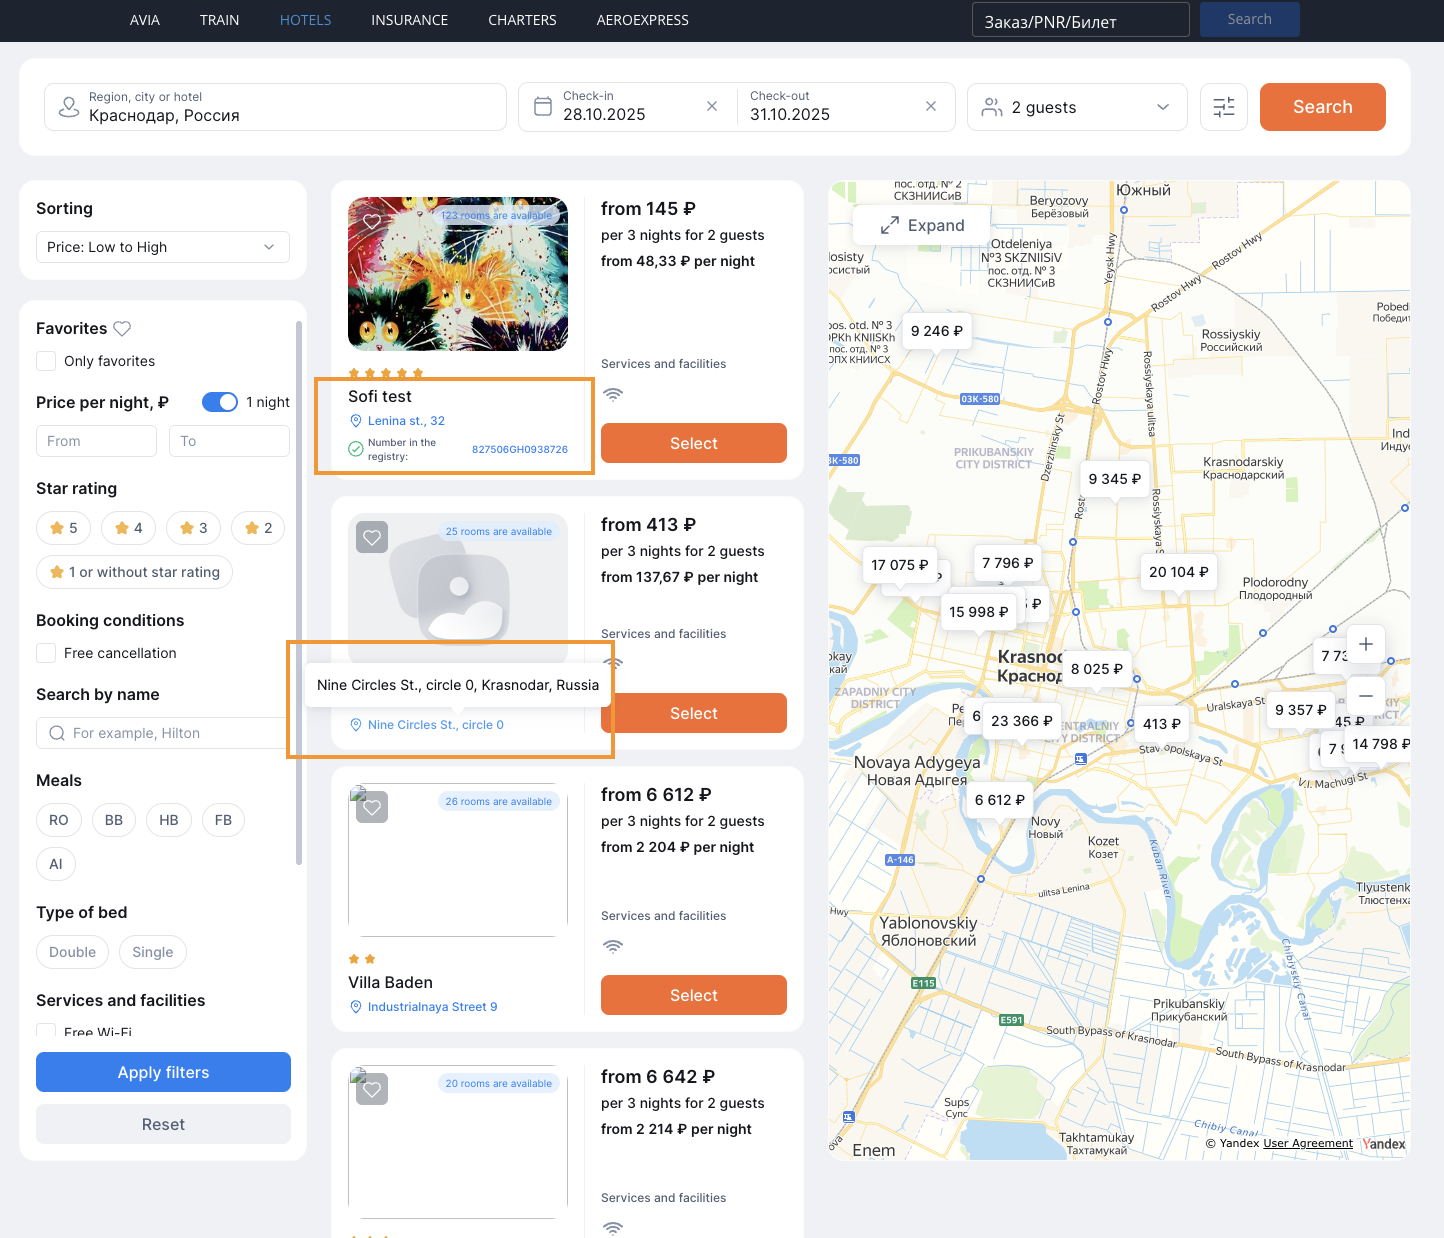Expand the map view
The image size is (1444, 1238).
[x=922, y=226]
